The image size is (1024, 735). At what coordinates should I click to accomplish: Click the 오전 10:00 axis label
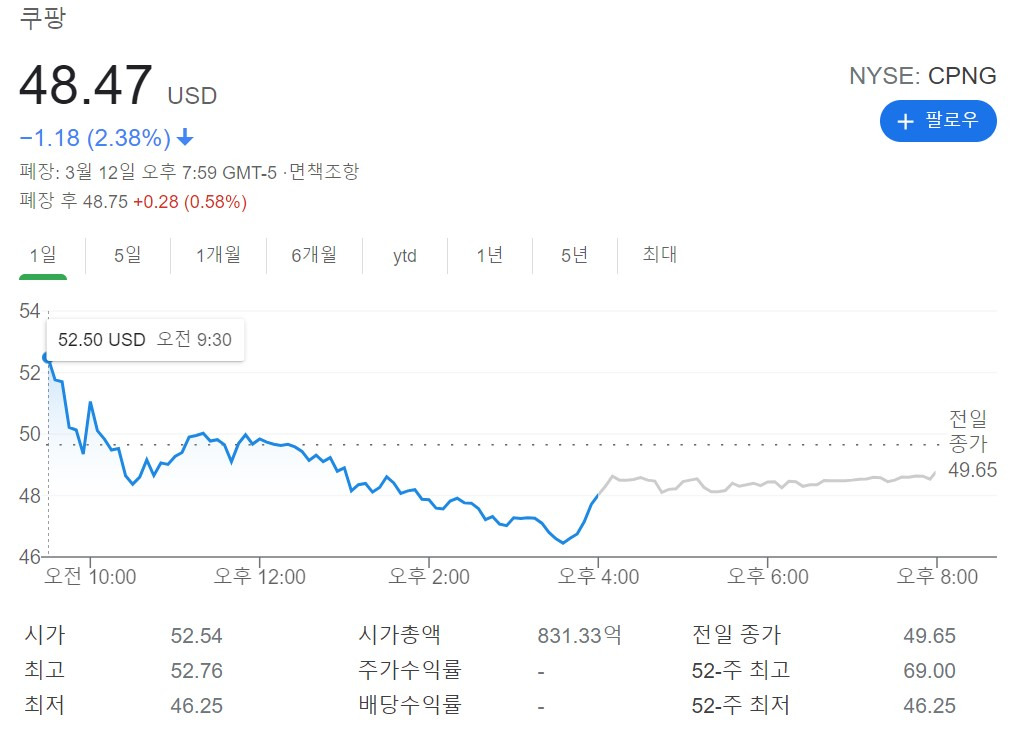[90, 577]
